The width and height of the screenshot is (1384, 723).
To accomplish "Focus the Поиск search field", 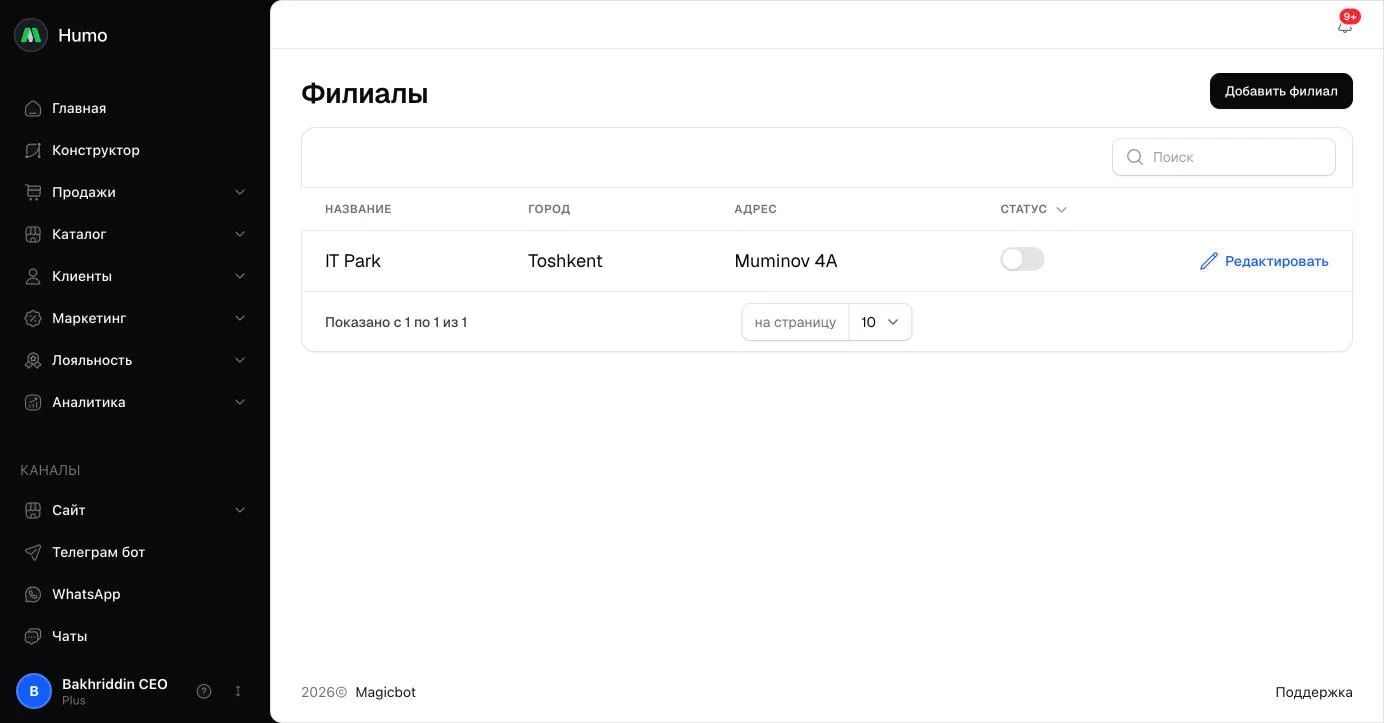I will 1224,157.
